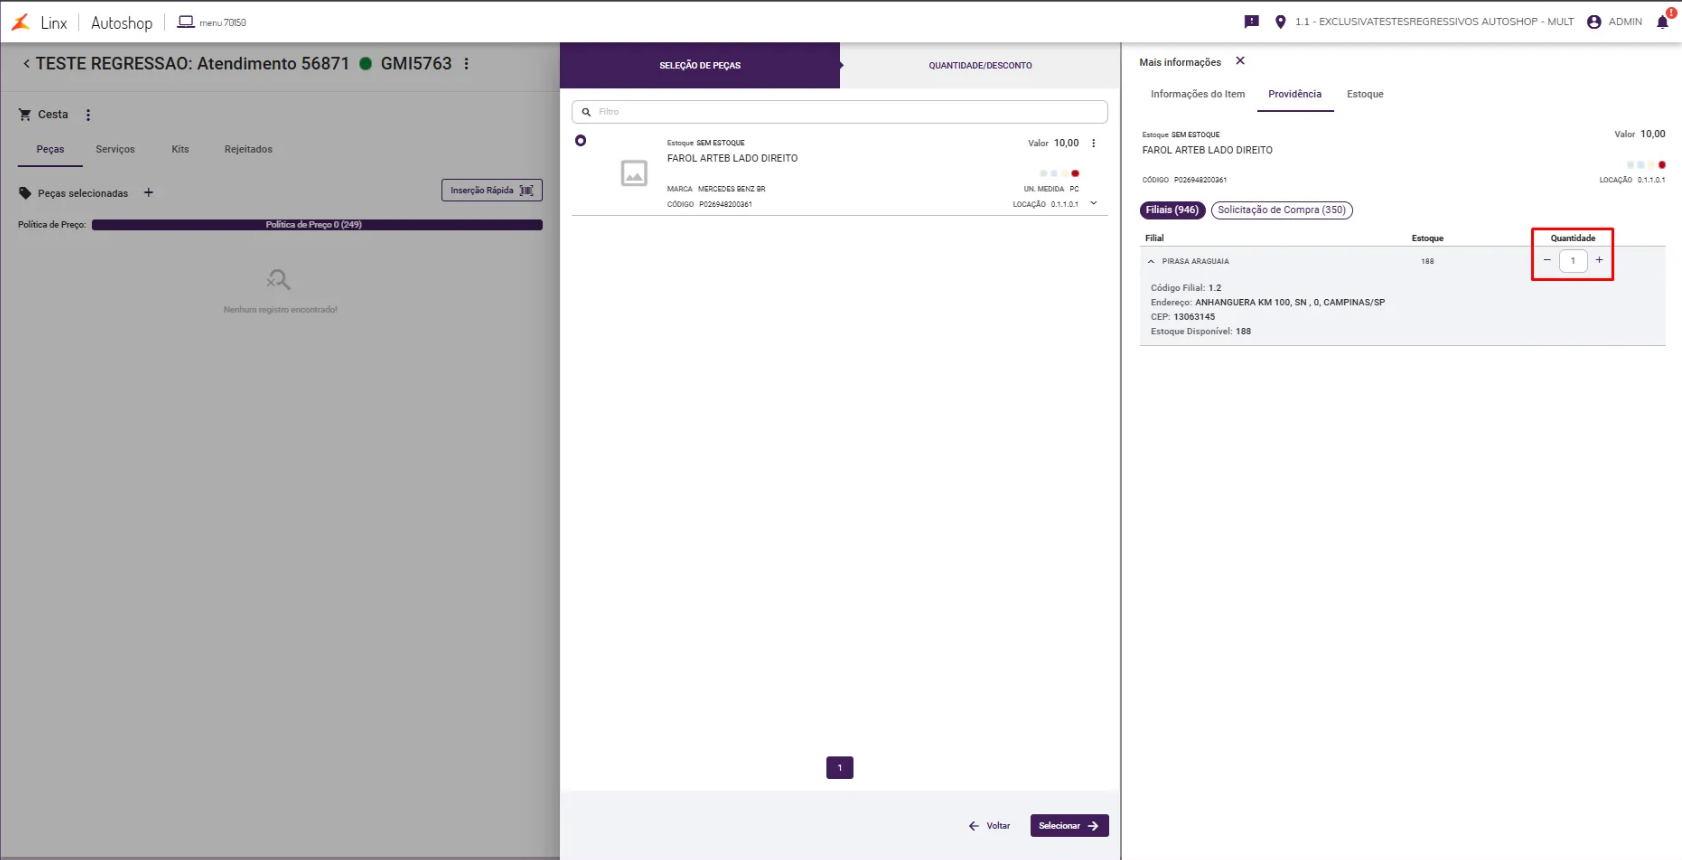
Task: Close the Mais informações panel
Action: tap(1240, 61)
